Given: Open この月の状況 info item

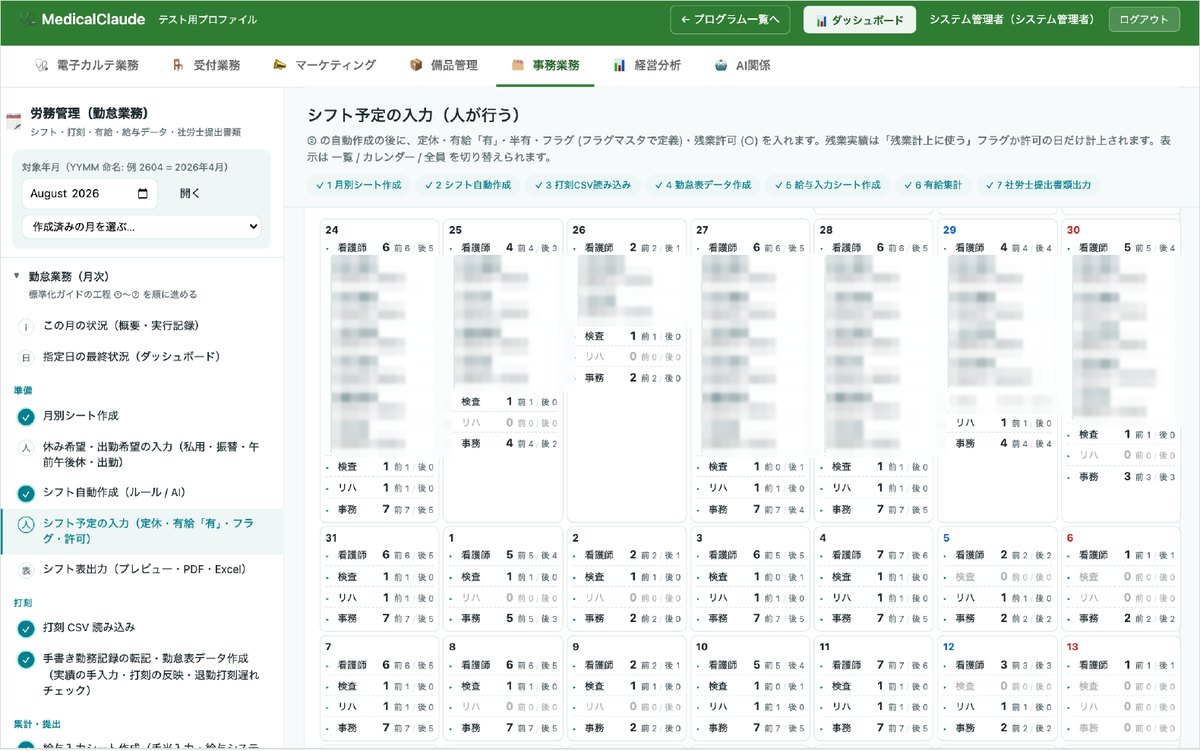Looking at the screenshot, I should pyautogui.click(x=141, y=326).
